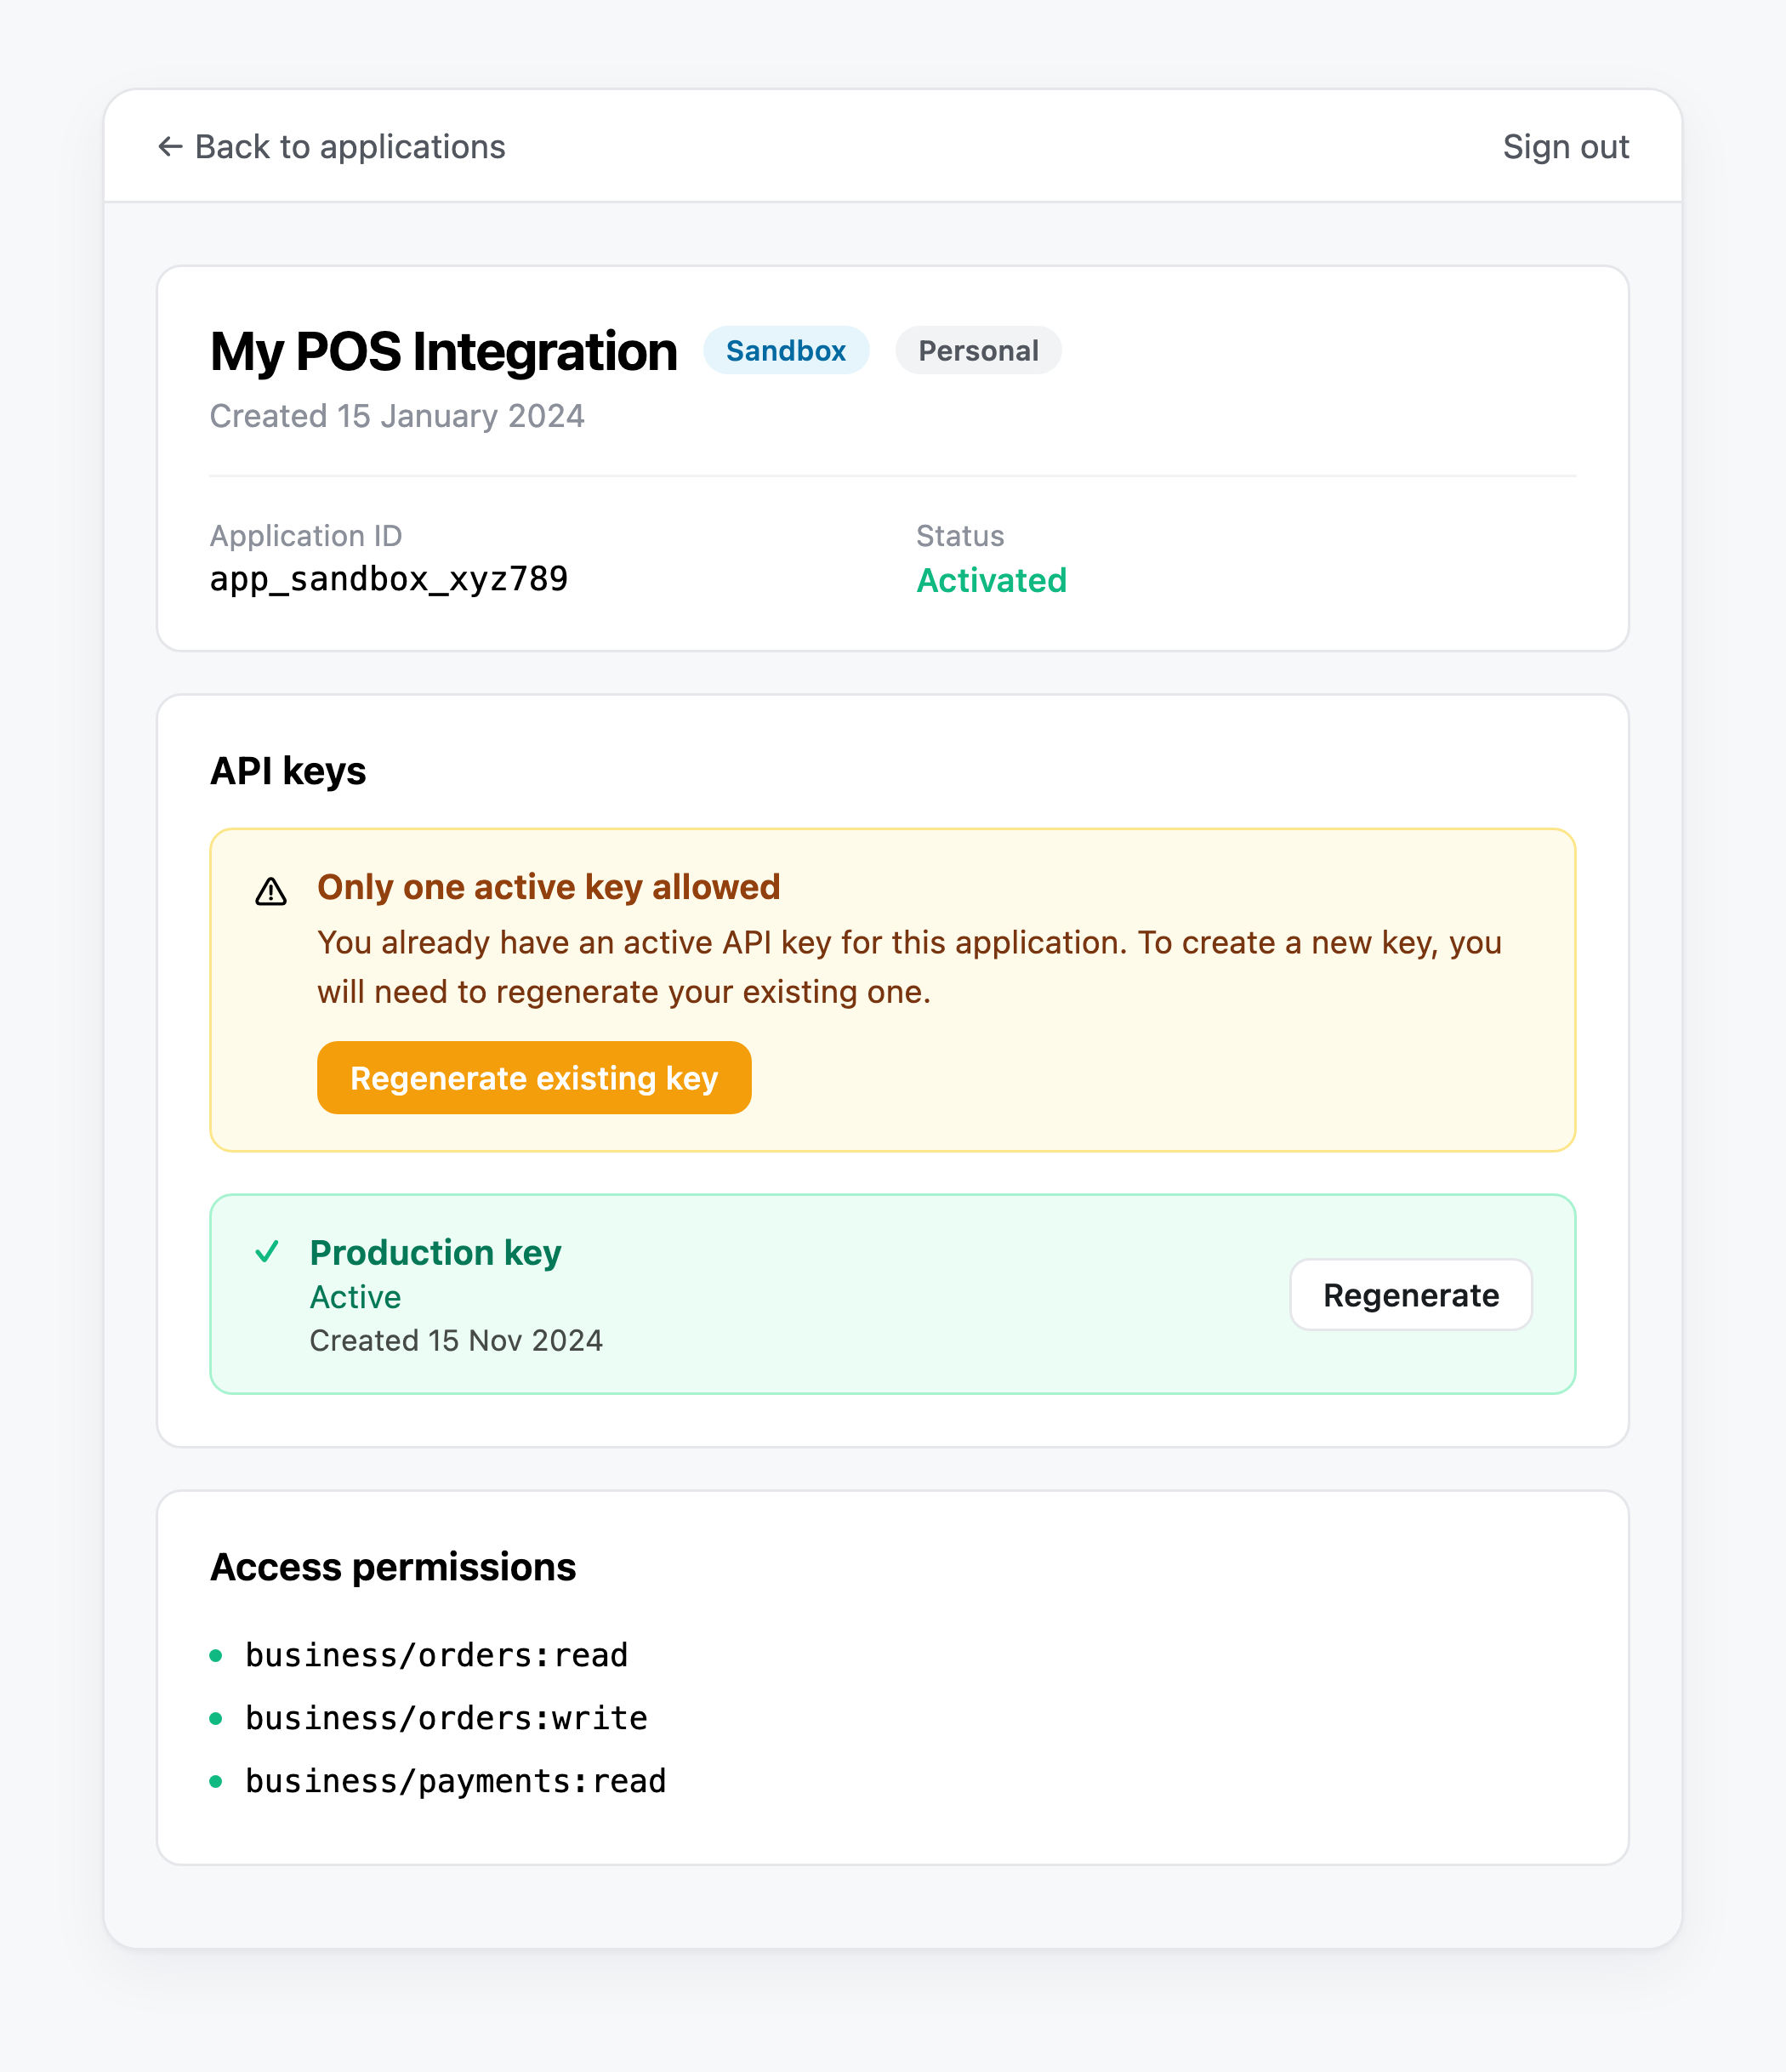Select the app_sandbox_xyz789 application ID

[x=389, y=579]
